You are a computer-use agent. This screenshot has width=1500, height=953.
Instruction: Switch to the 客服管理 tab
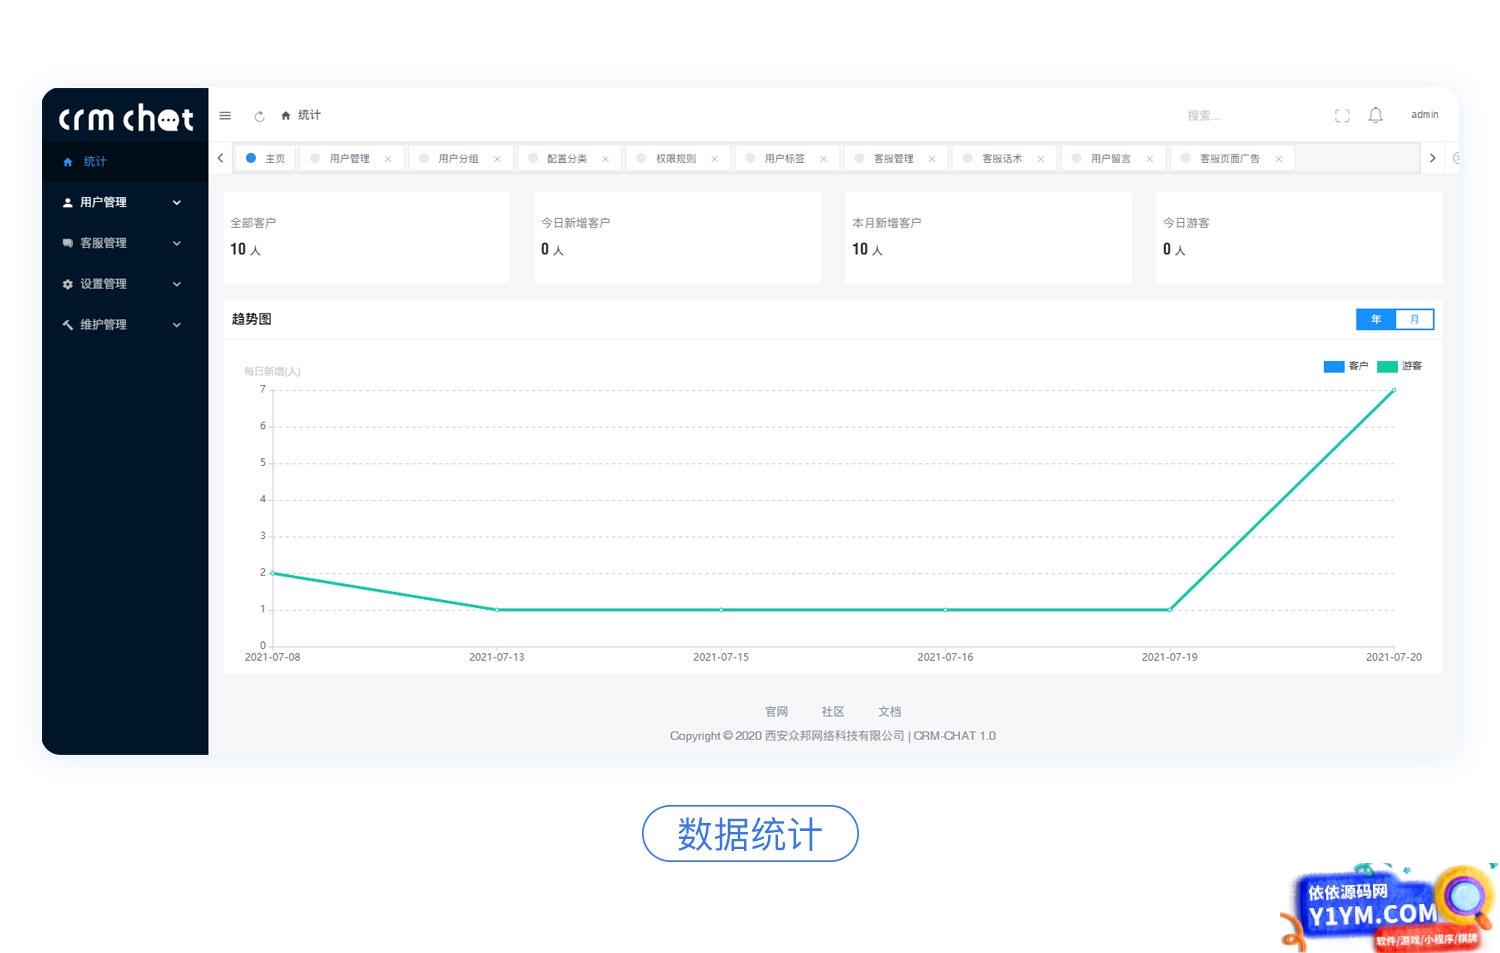tap(894, 158)
